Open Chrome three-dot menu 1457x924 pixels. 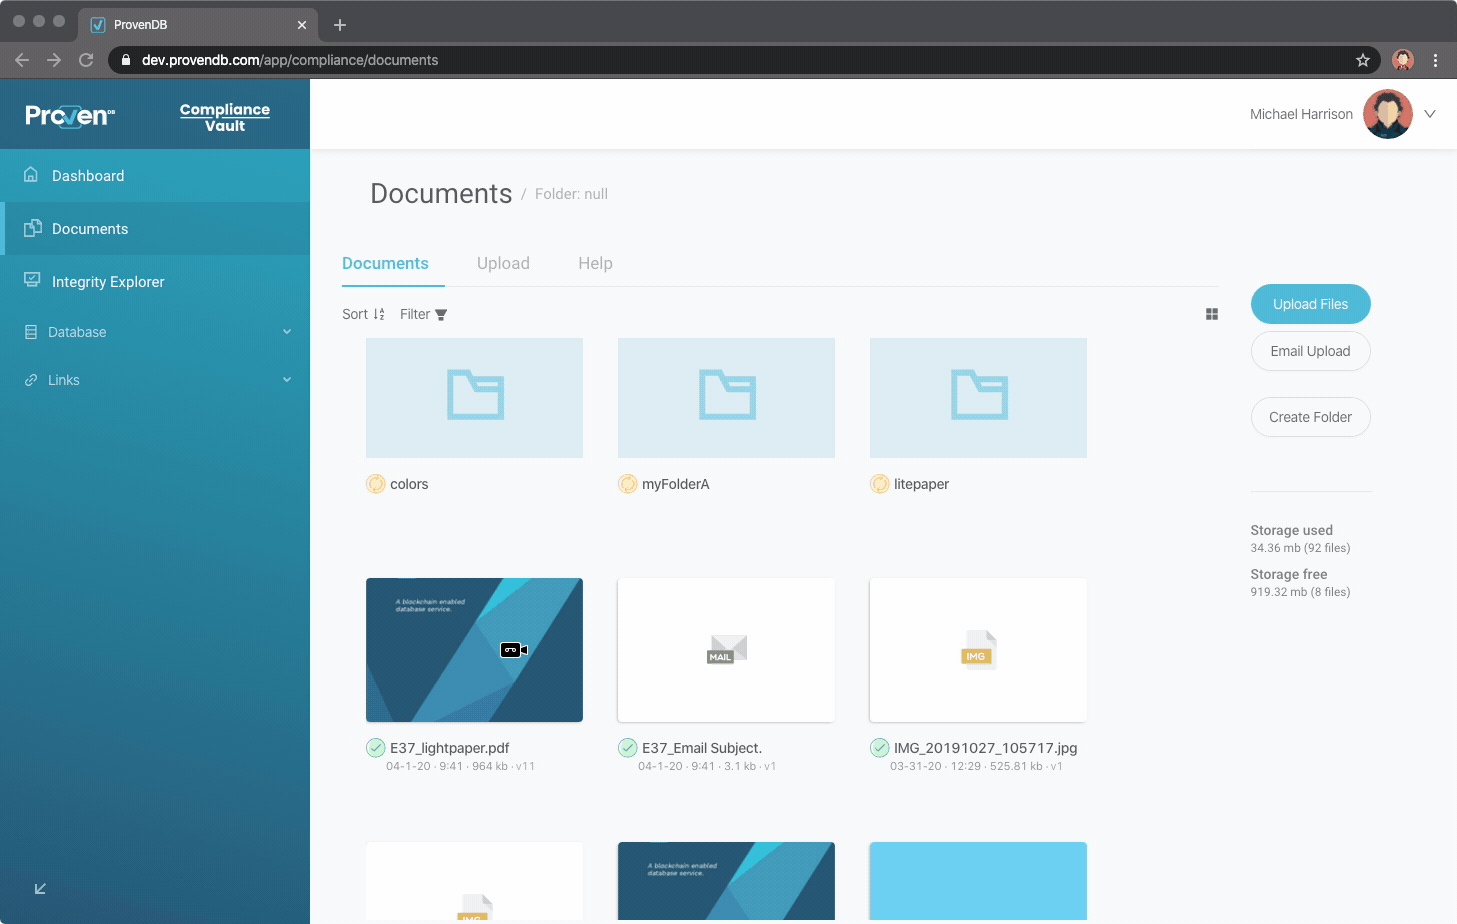[x=1435, y=60]
